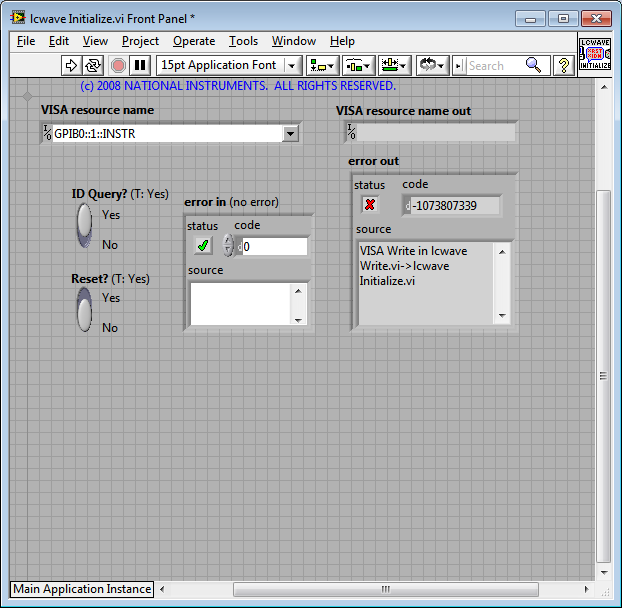The height and width of the screenshot is (608, 622).
Task: Open the Project menu
Action: coord(140,41)
